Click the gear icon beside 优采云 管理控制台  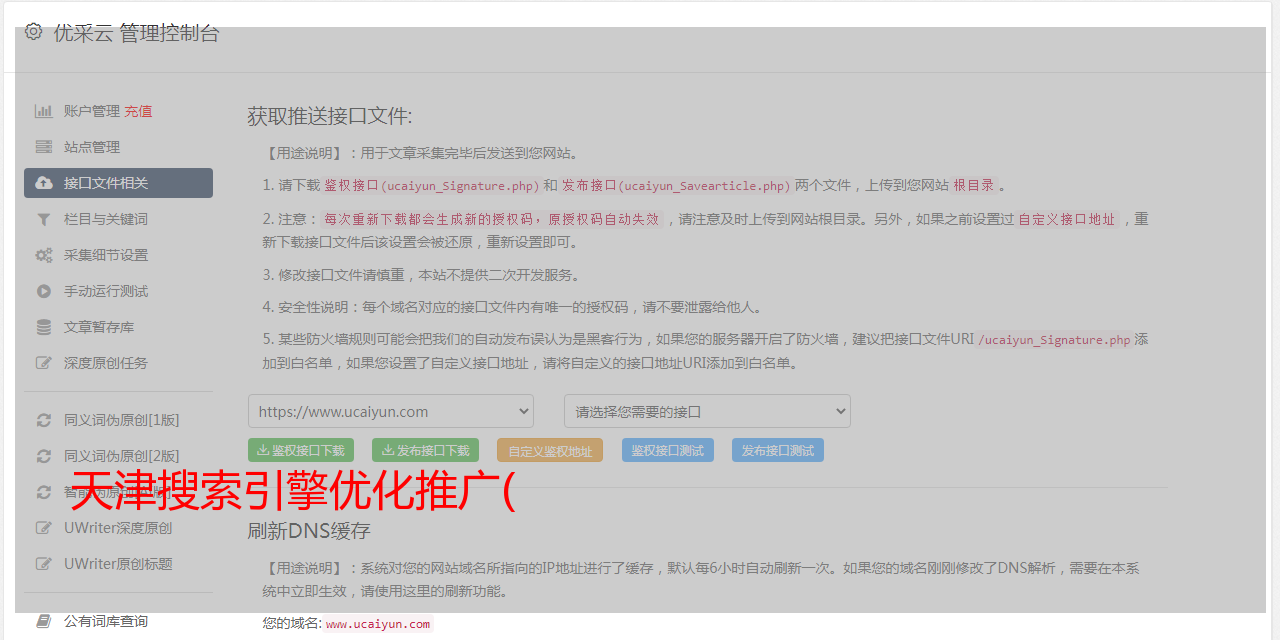click(34, 32)
